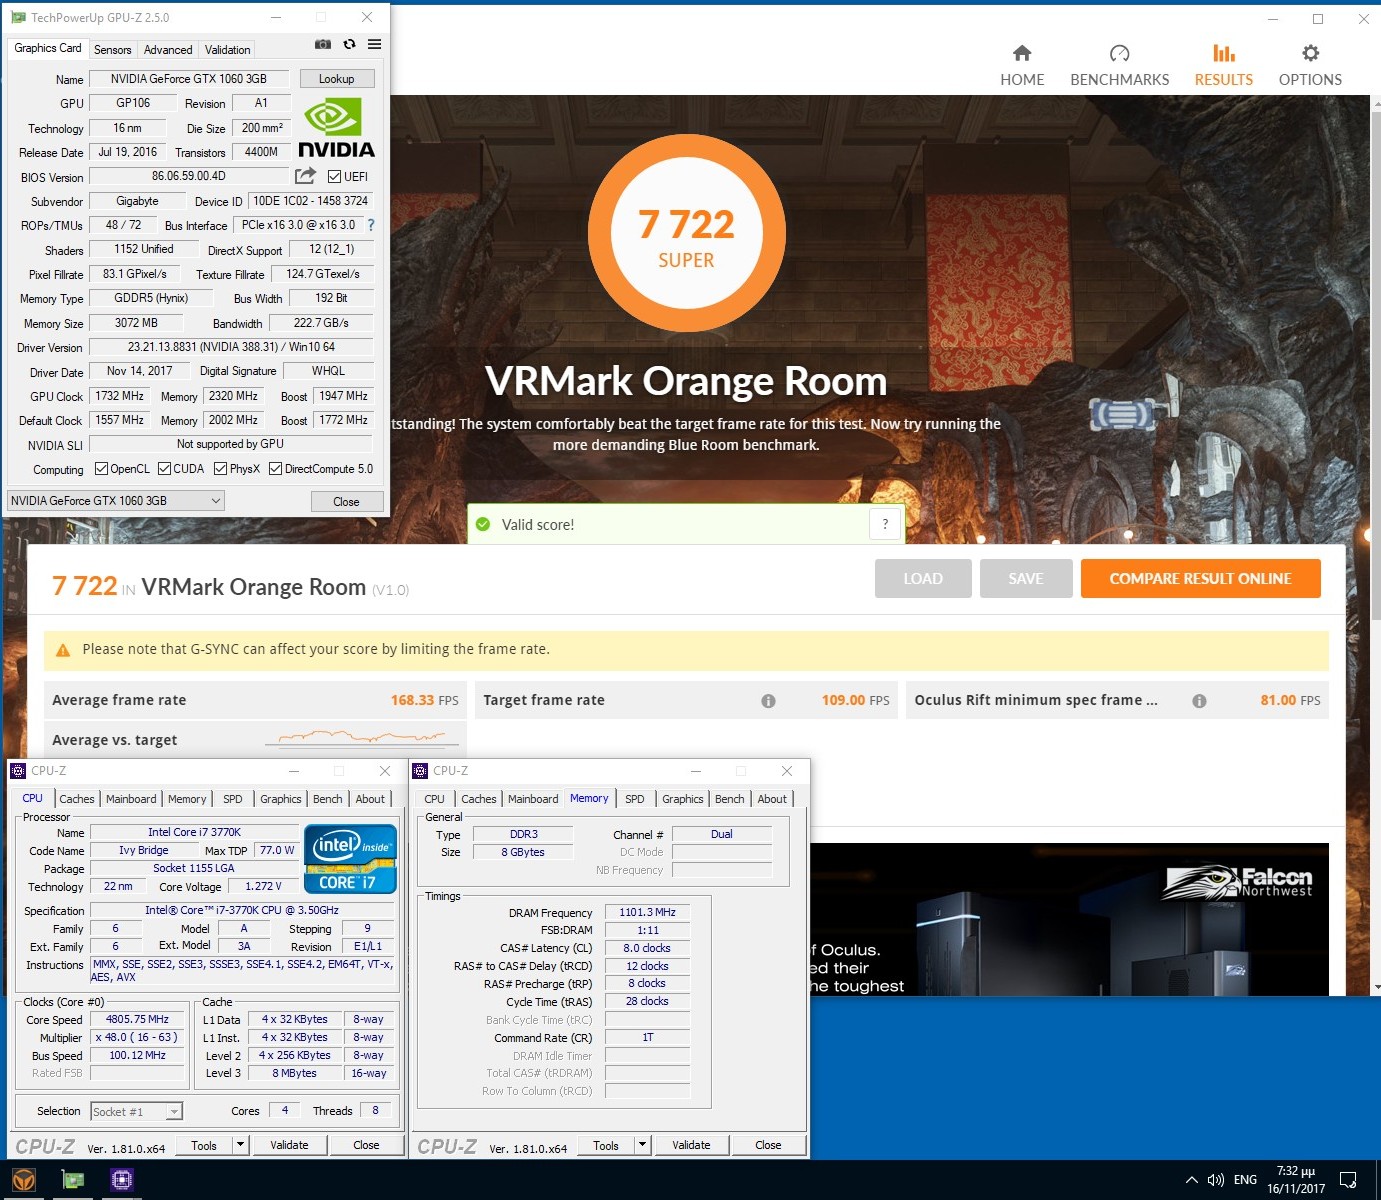Click the volume speaker tray icon

pyautogui.click(x=1216, y=1180)
